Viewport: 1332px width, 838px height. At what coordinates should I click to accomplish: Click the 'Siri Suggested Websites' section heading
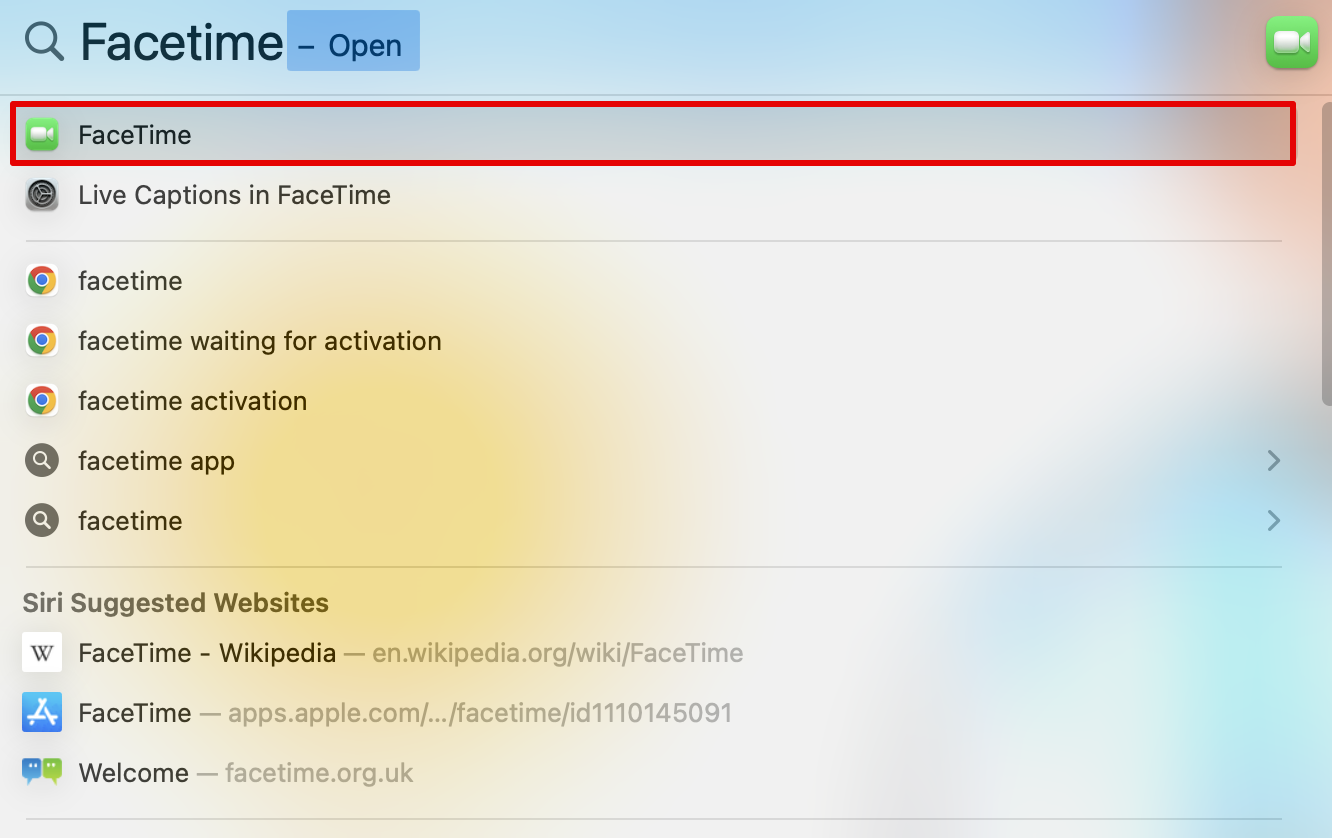(x=176, y=603)
